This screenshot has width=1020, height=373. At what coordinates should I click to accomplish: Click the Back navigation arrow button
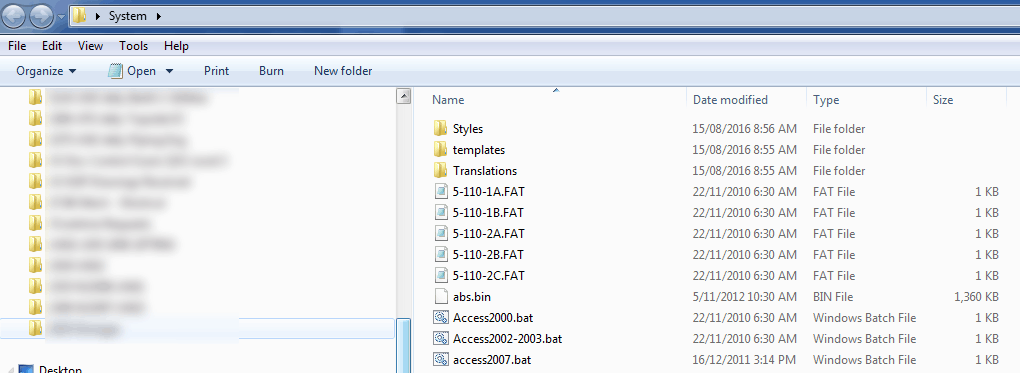point(14,16)
